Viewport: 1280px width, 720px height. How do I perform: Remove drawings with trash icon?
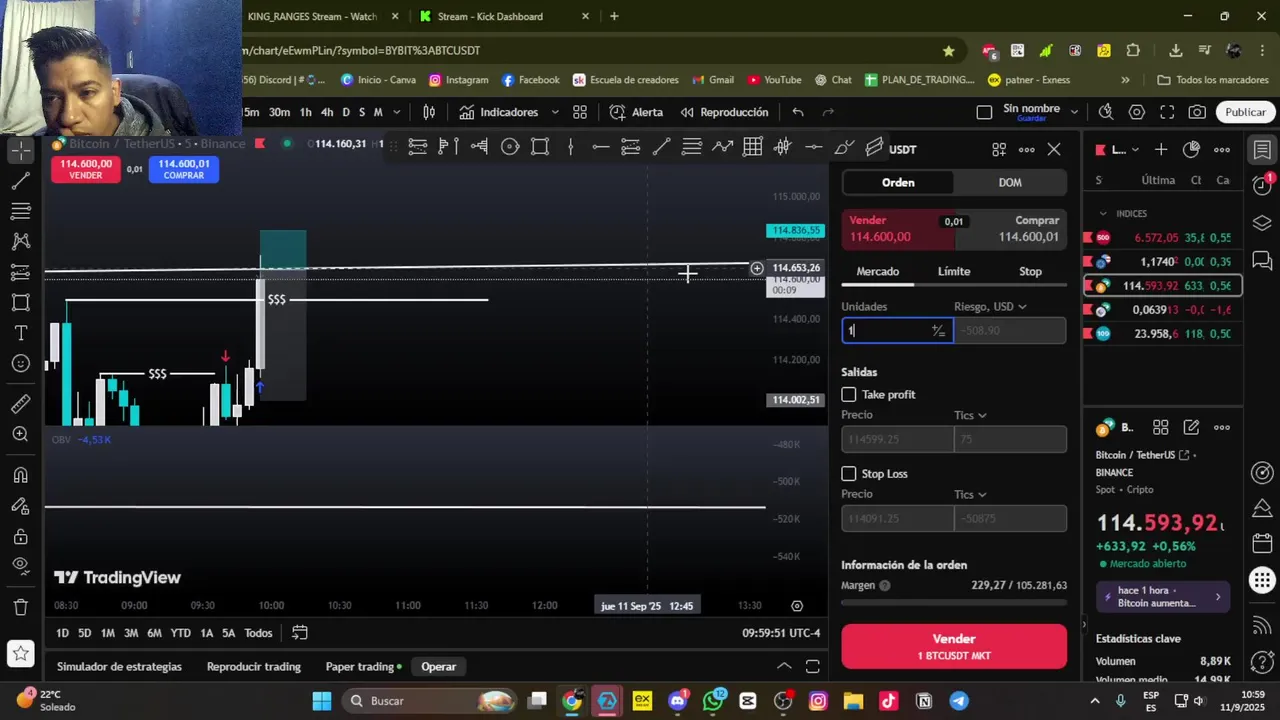coord(20,607)
